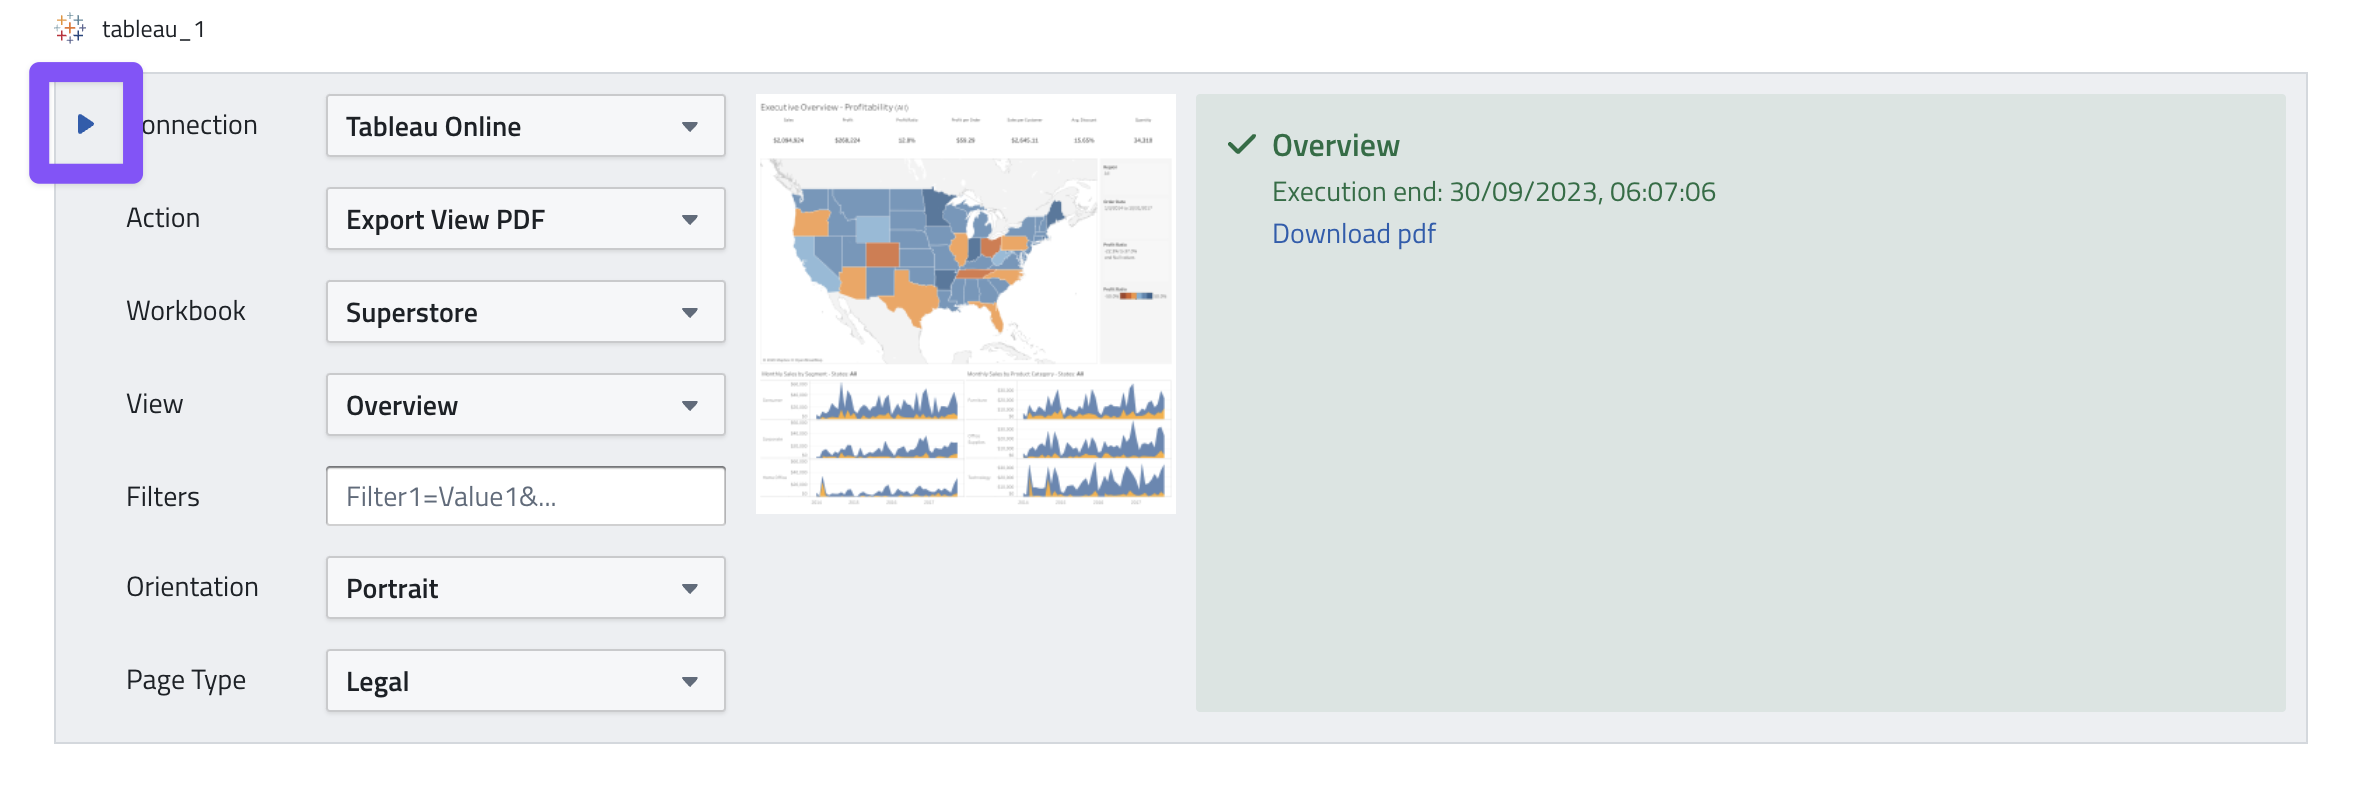The image size is (2358, 786).
Task: Click the Overview result heading
Action: pos(1335,146)
